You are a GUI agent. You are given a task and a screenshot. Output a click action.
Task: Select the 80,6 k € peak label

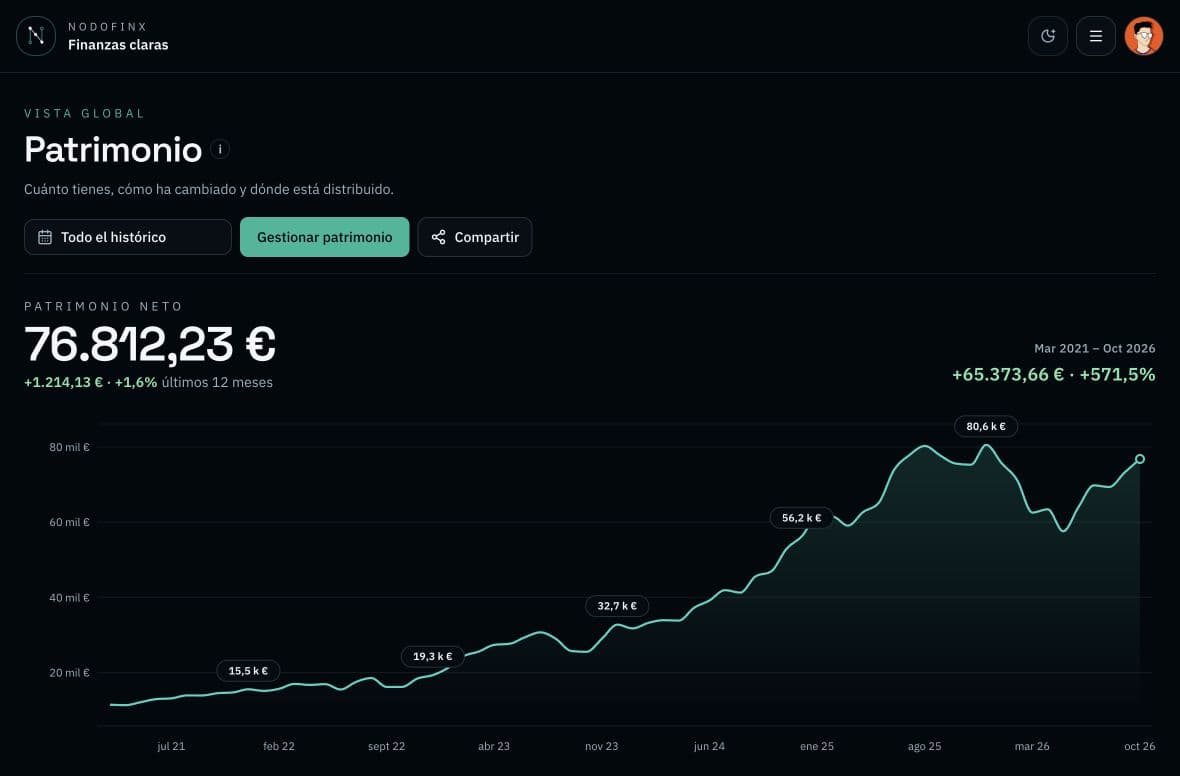[x=986, y=426]
